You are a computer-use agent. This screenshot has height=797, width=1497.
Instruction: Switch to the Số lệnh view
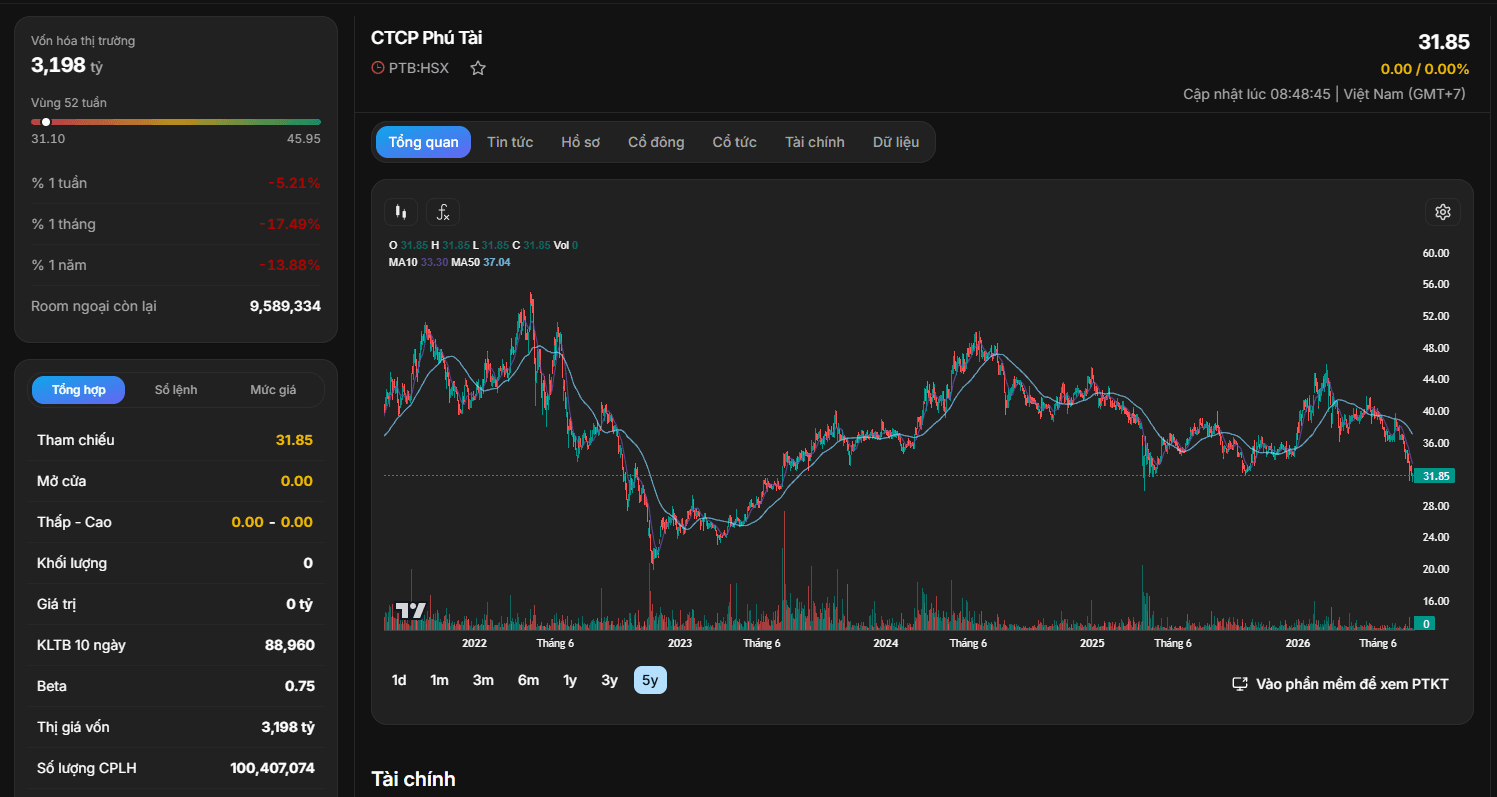click(x=176, y=390)
